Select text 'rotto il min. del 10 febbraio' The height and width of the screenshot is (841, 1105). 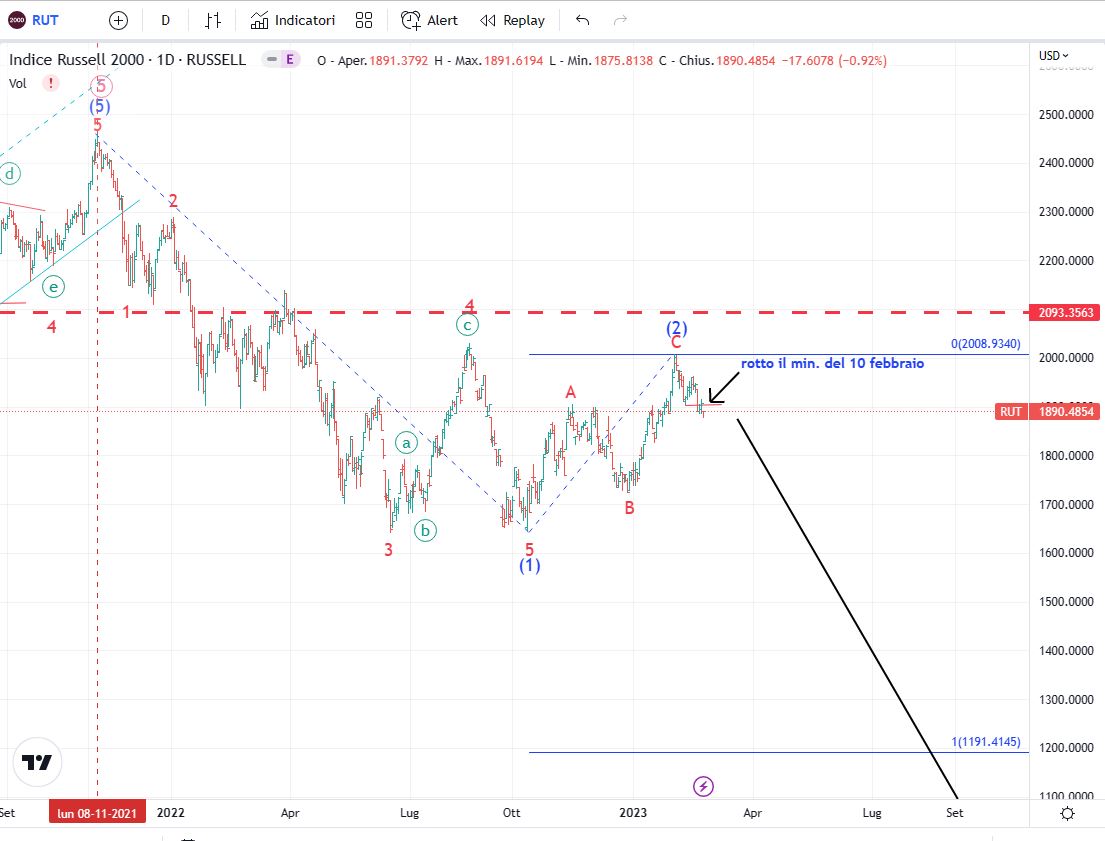click(832, 363)
